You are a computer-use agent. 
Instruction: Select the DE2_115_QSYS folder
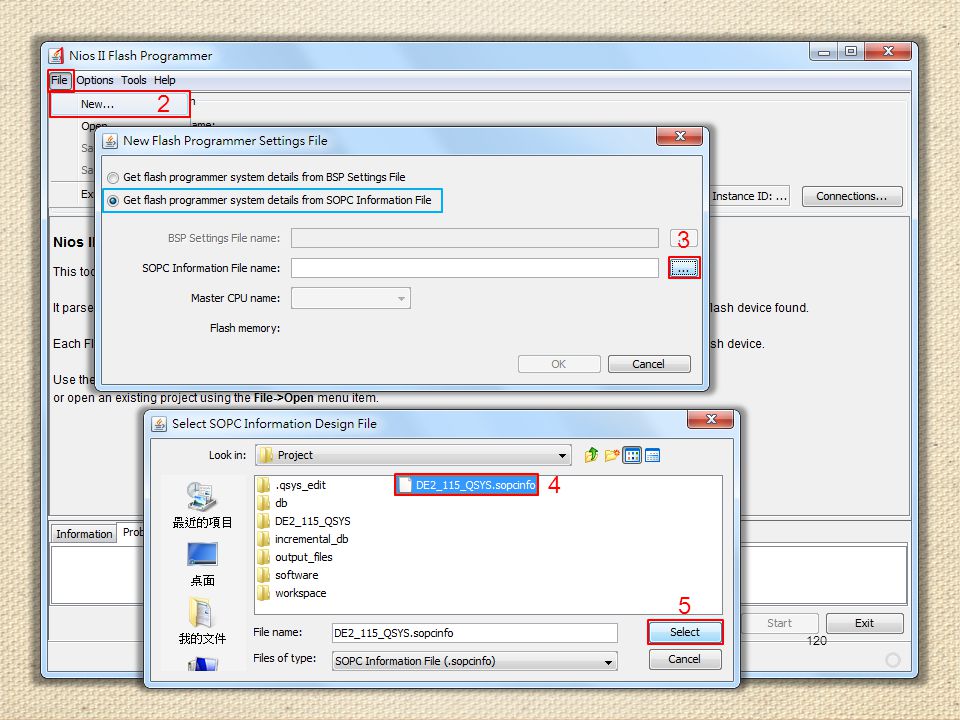[x=304, y=521]
